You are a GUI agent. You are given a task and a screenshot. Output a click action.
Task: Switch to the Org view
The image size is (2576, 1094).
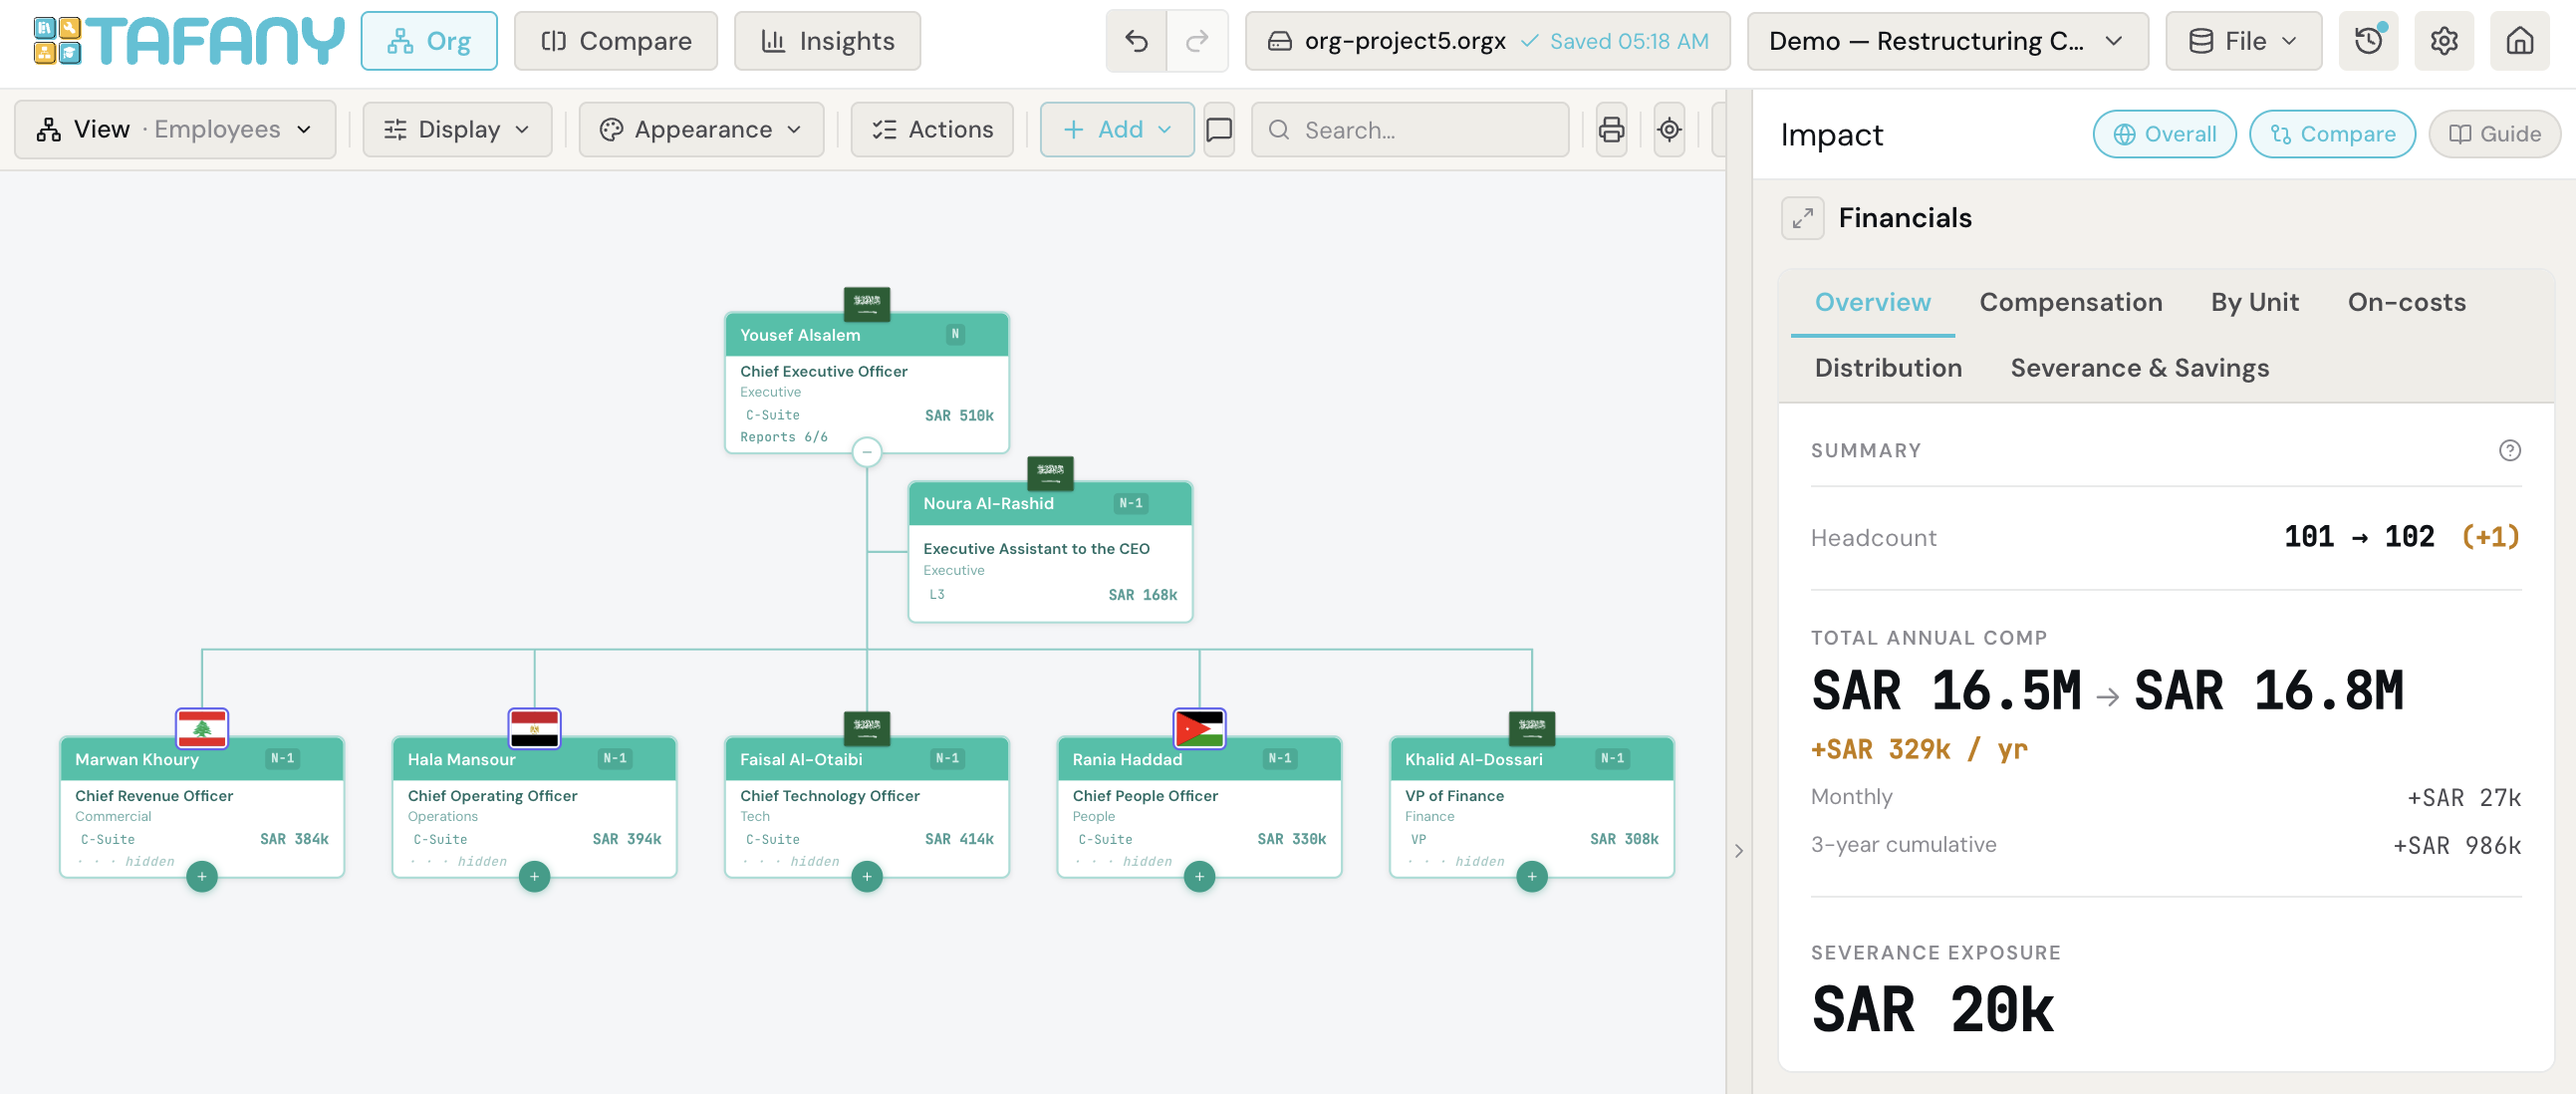(429, 41)
